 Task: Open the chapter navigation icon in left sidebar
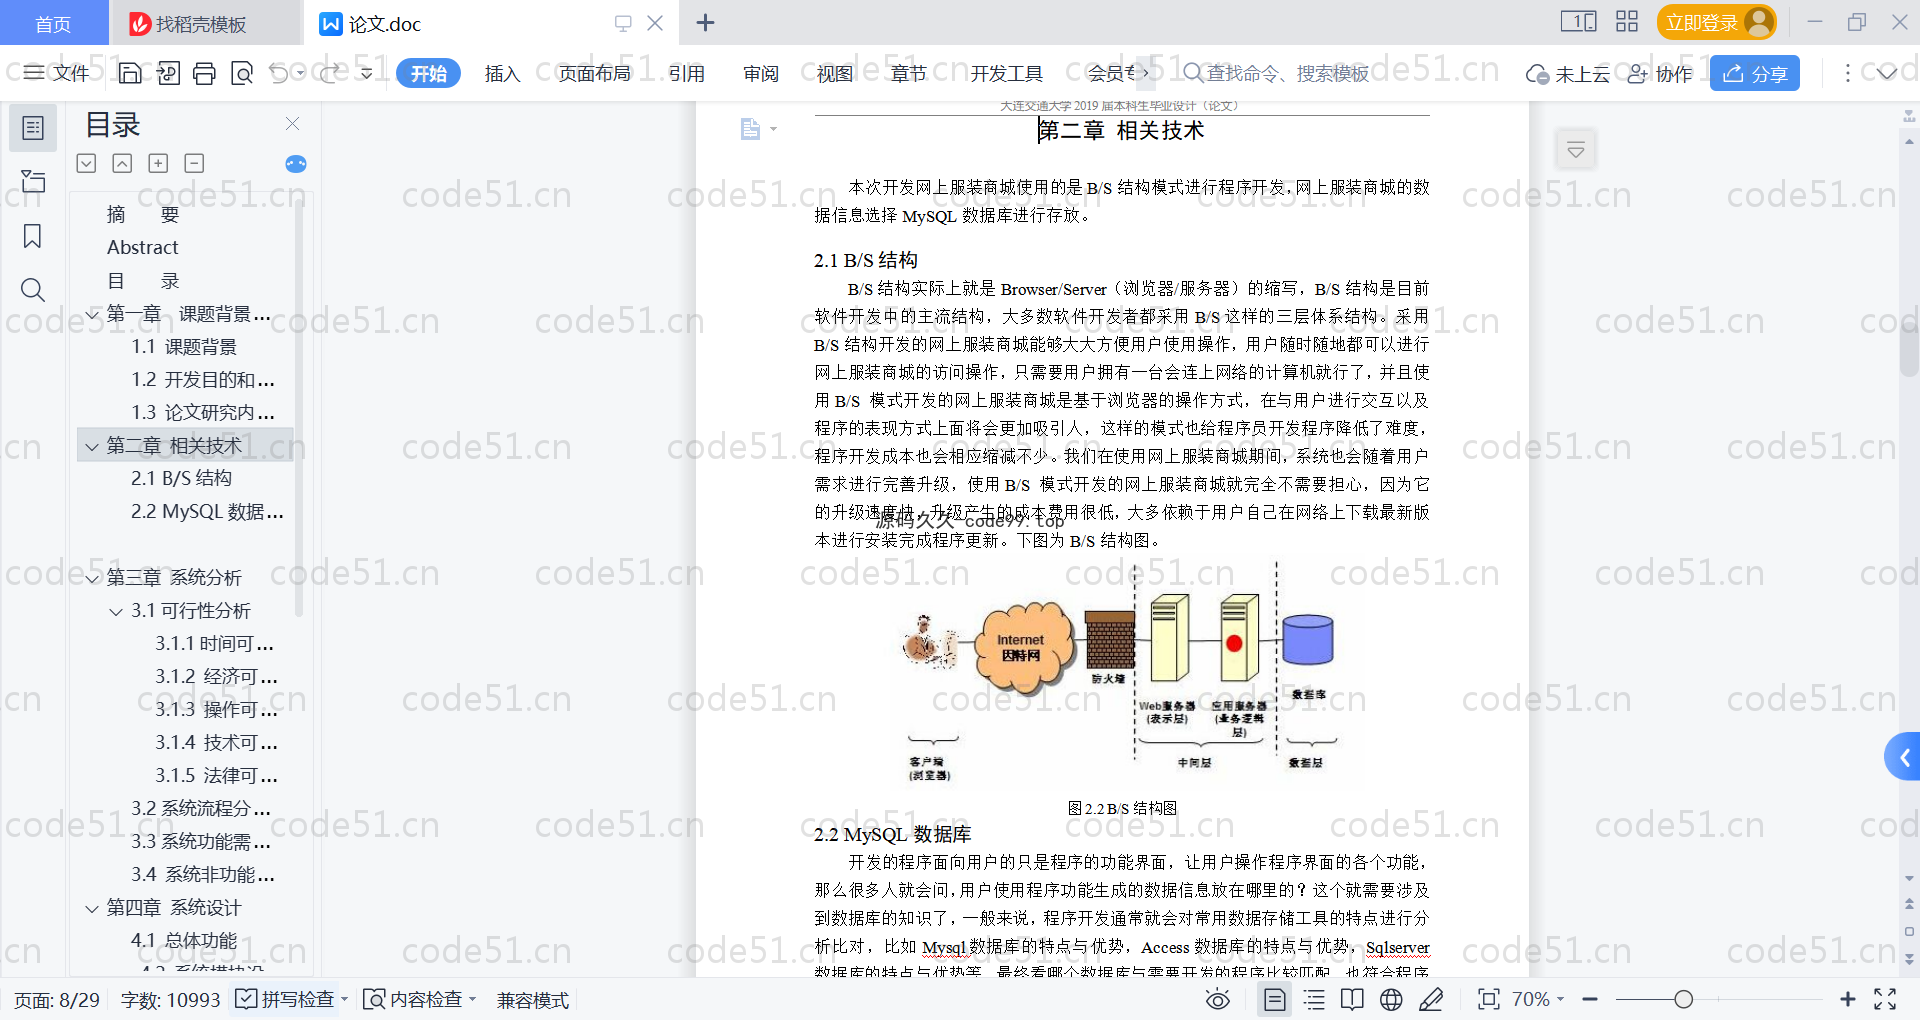[x=33, y=181]
